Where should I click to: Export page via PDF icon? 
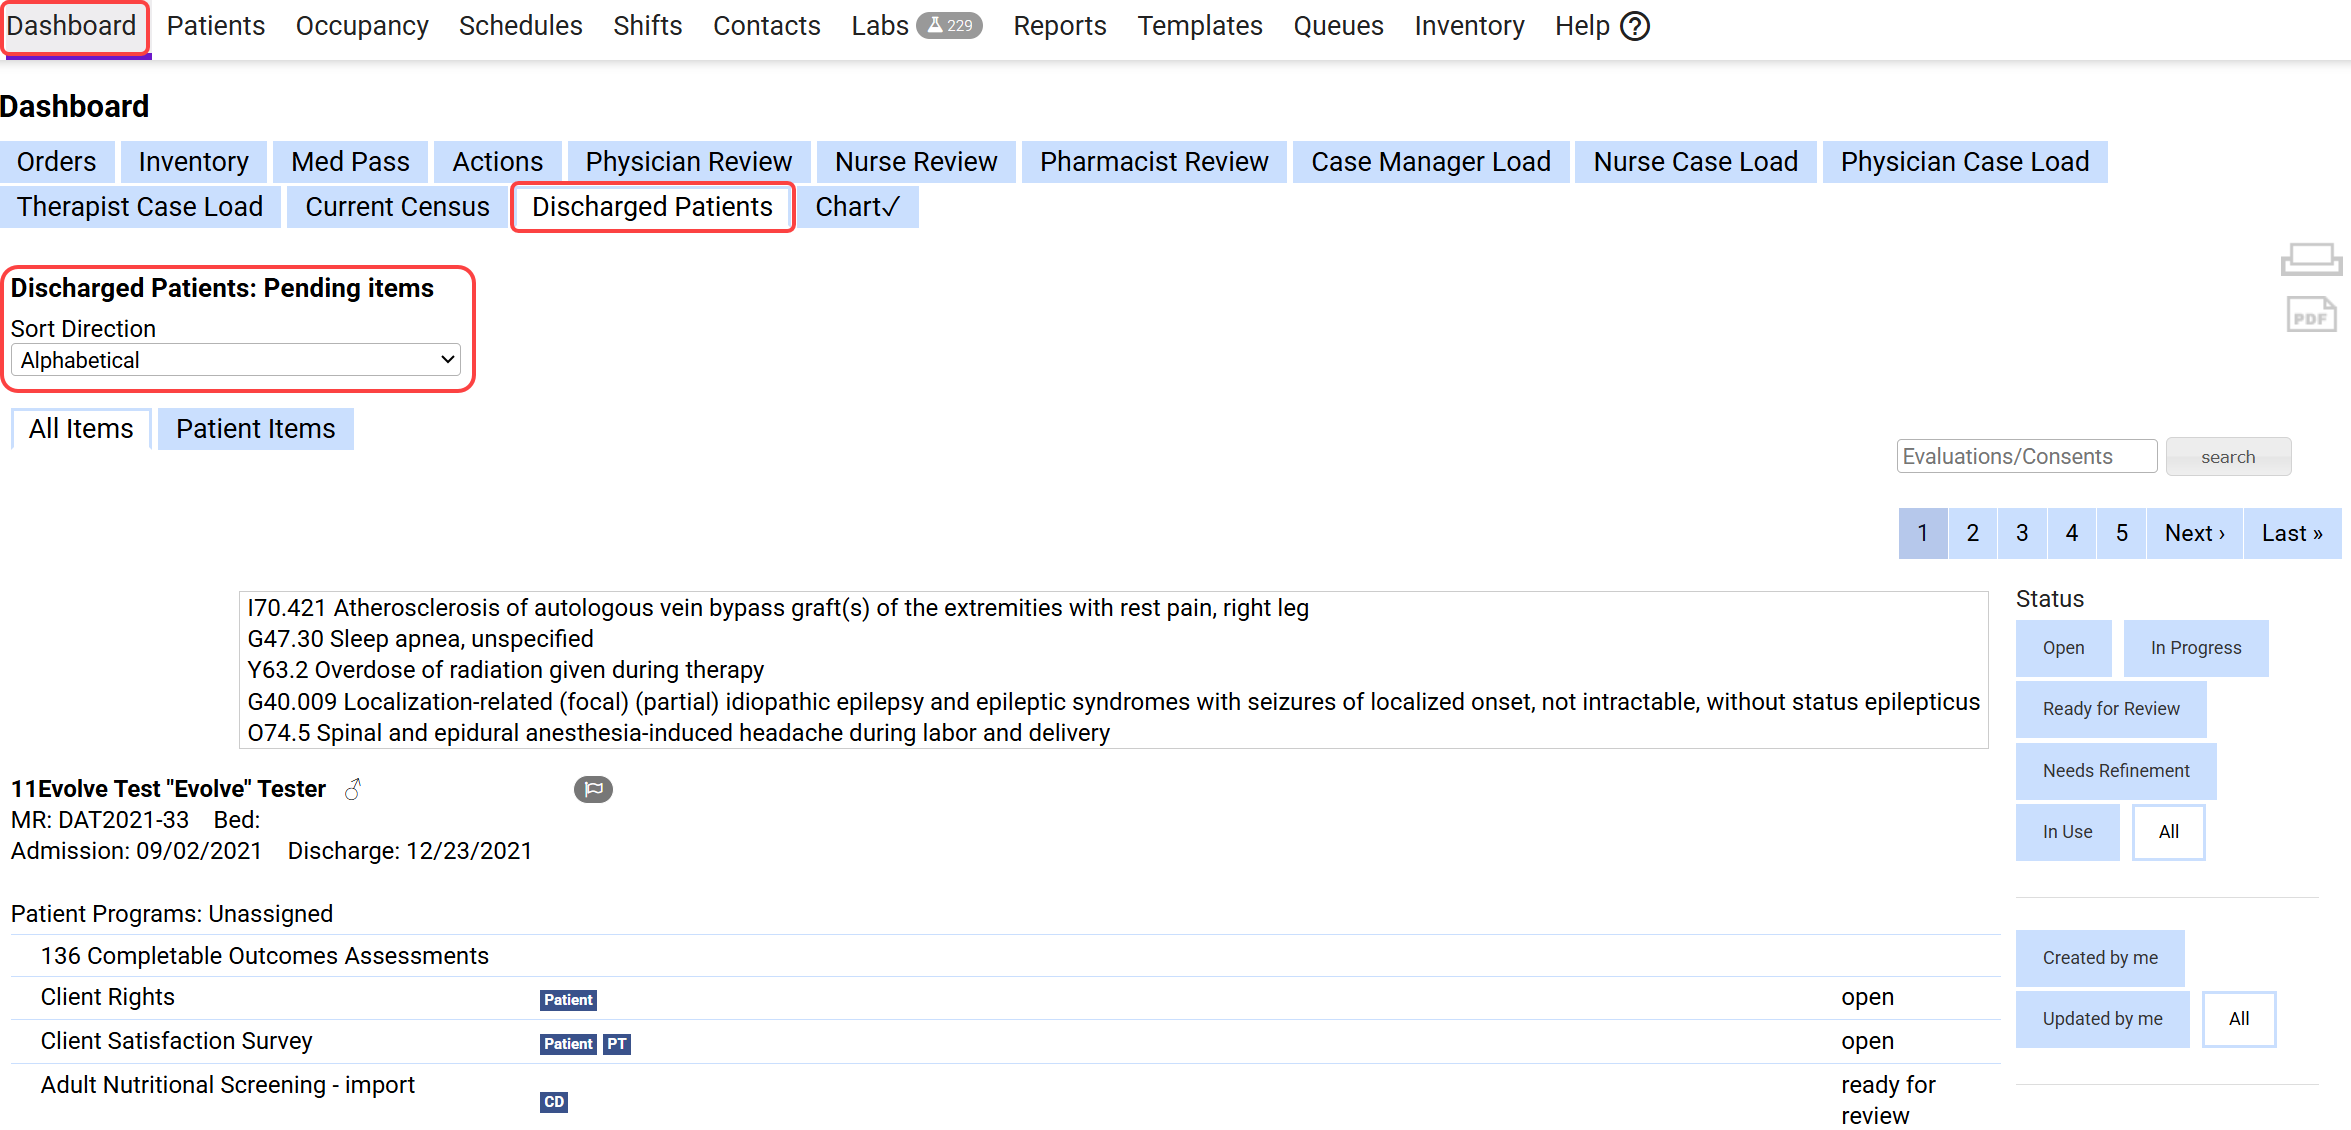[x=2310, y=315]
